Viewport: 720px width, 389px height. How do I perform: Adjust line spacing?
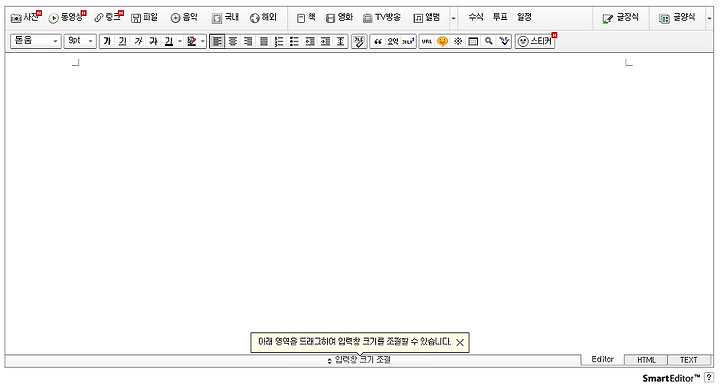(x=341, y=41)
